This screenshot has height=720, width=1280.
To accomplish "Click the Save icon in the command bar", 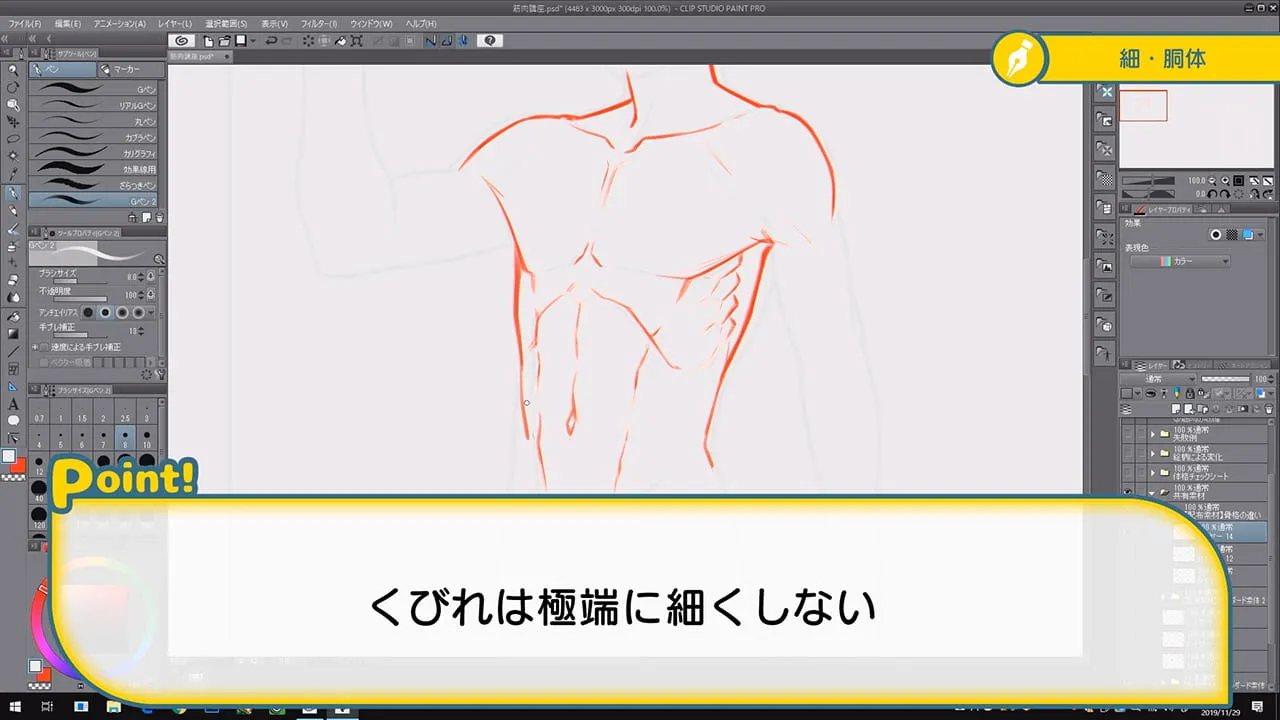I will pos(240,40).
